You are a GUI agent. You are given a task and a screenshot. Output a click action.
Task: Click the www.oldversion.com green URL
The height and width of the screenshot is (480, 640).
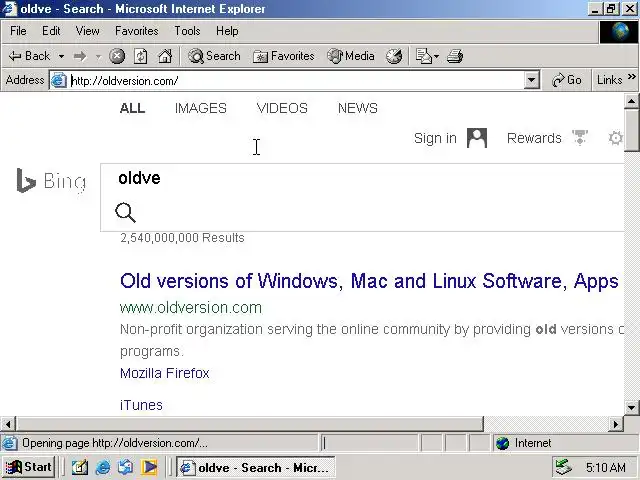coord(191,308)
